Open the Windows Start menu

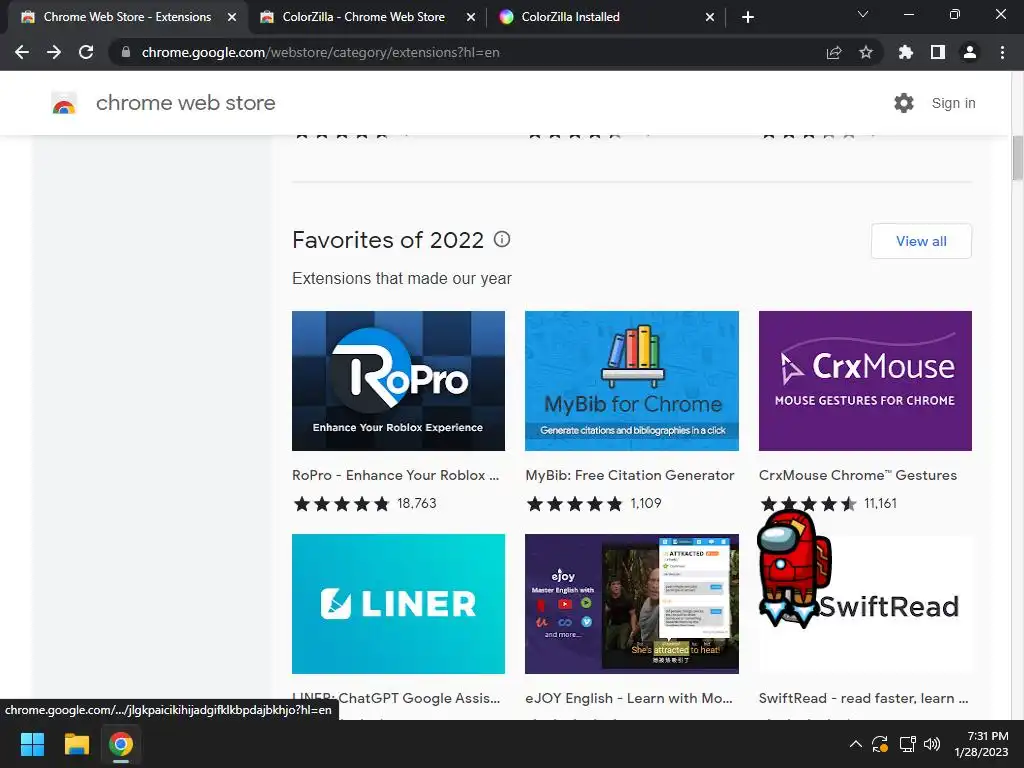32,744
